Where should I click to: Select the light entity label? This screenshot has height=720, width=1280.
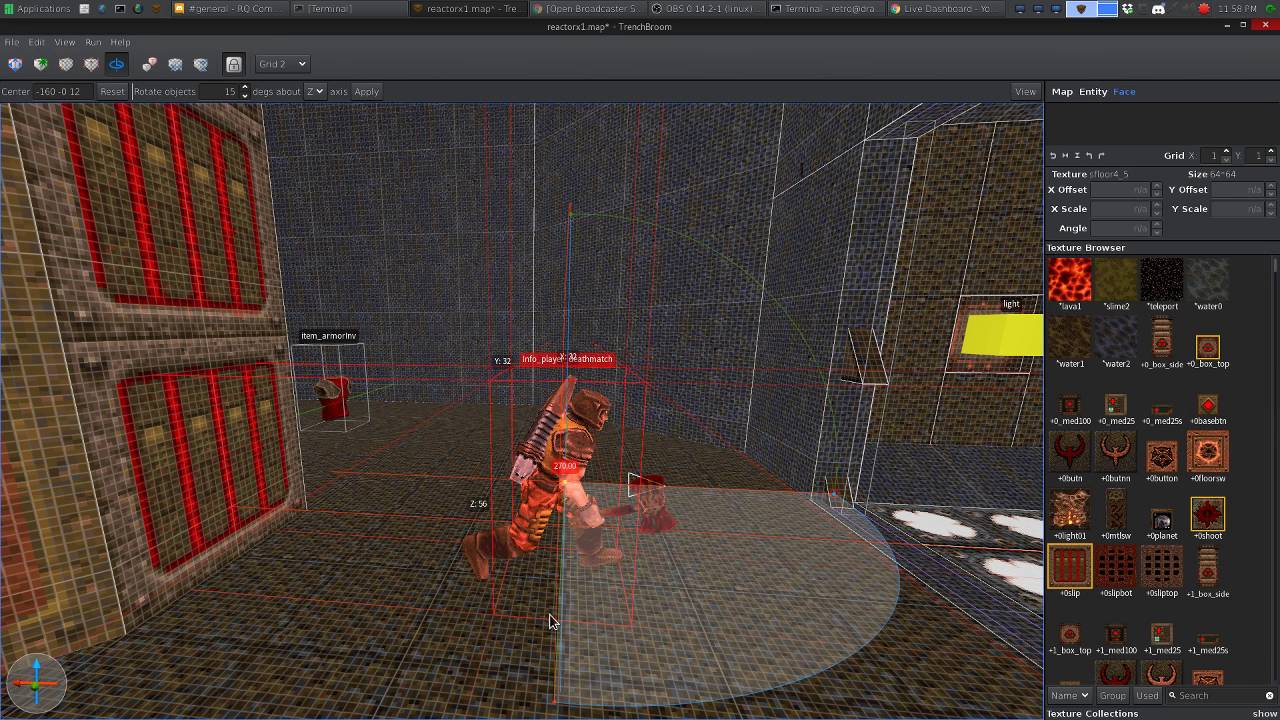pos(1011,304)
